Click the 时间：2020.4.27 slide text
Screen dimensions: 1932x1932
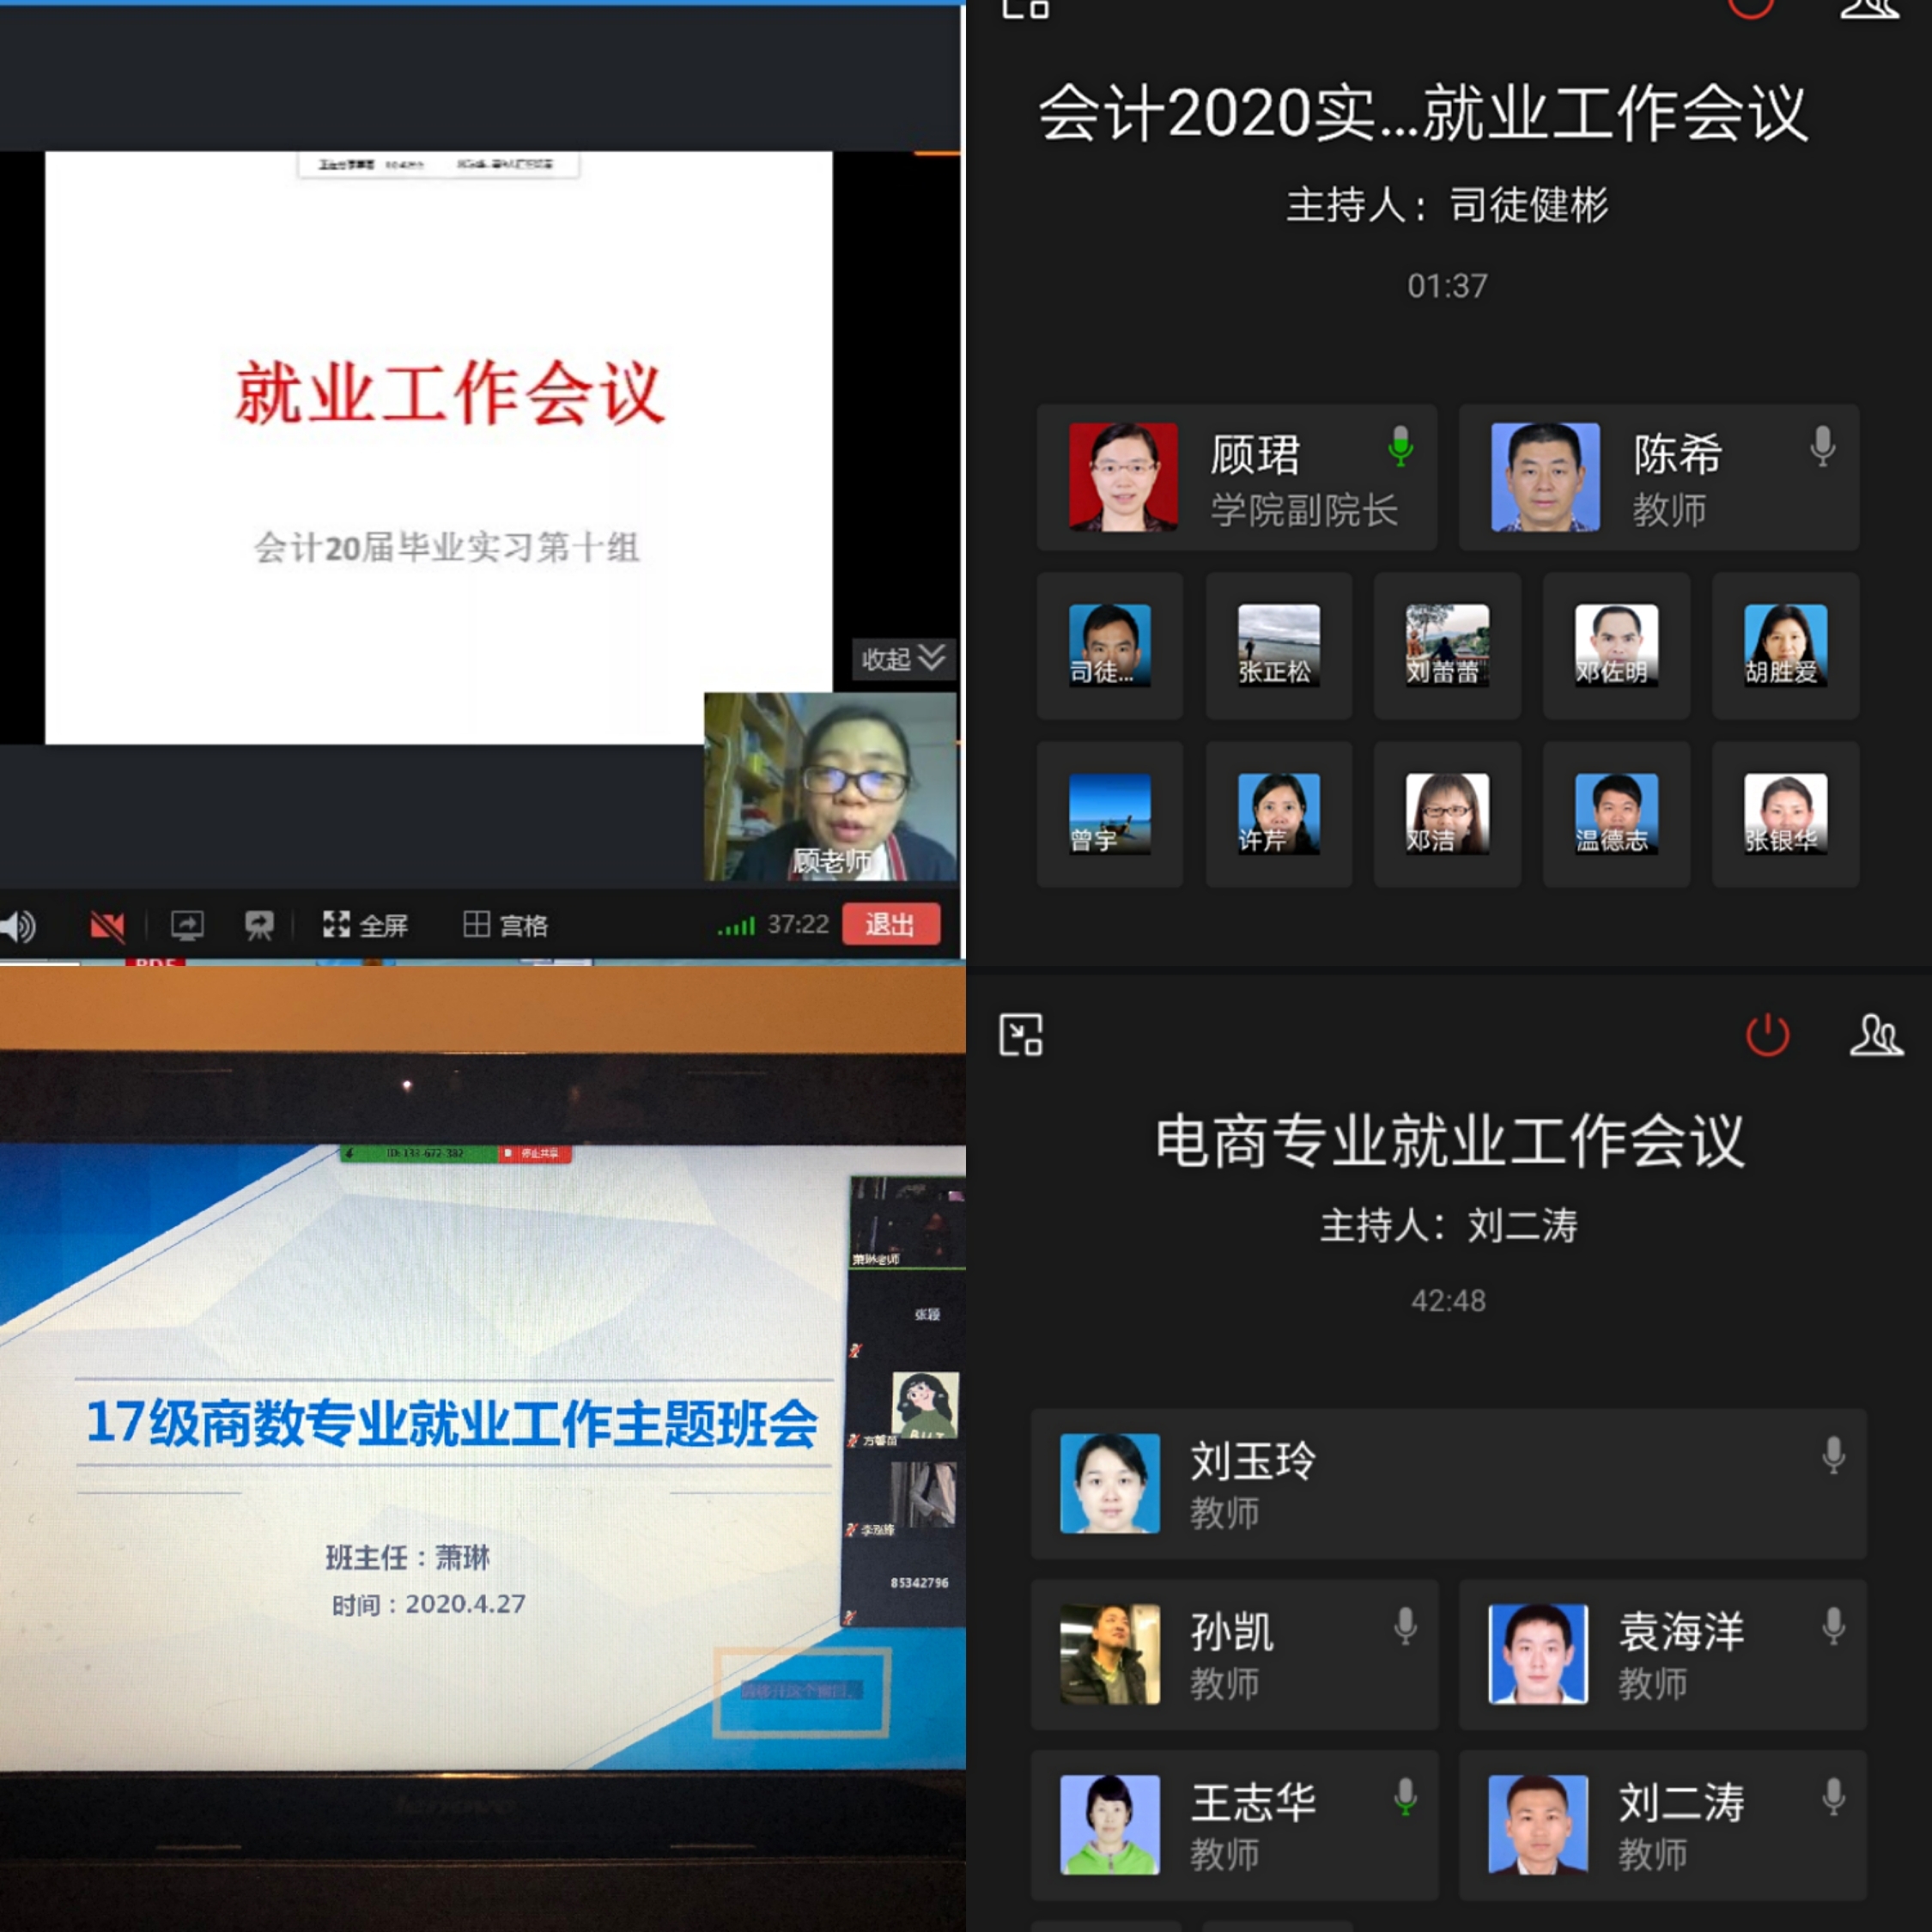pos(428,1604)
